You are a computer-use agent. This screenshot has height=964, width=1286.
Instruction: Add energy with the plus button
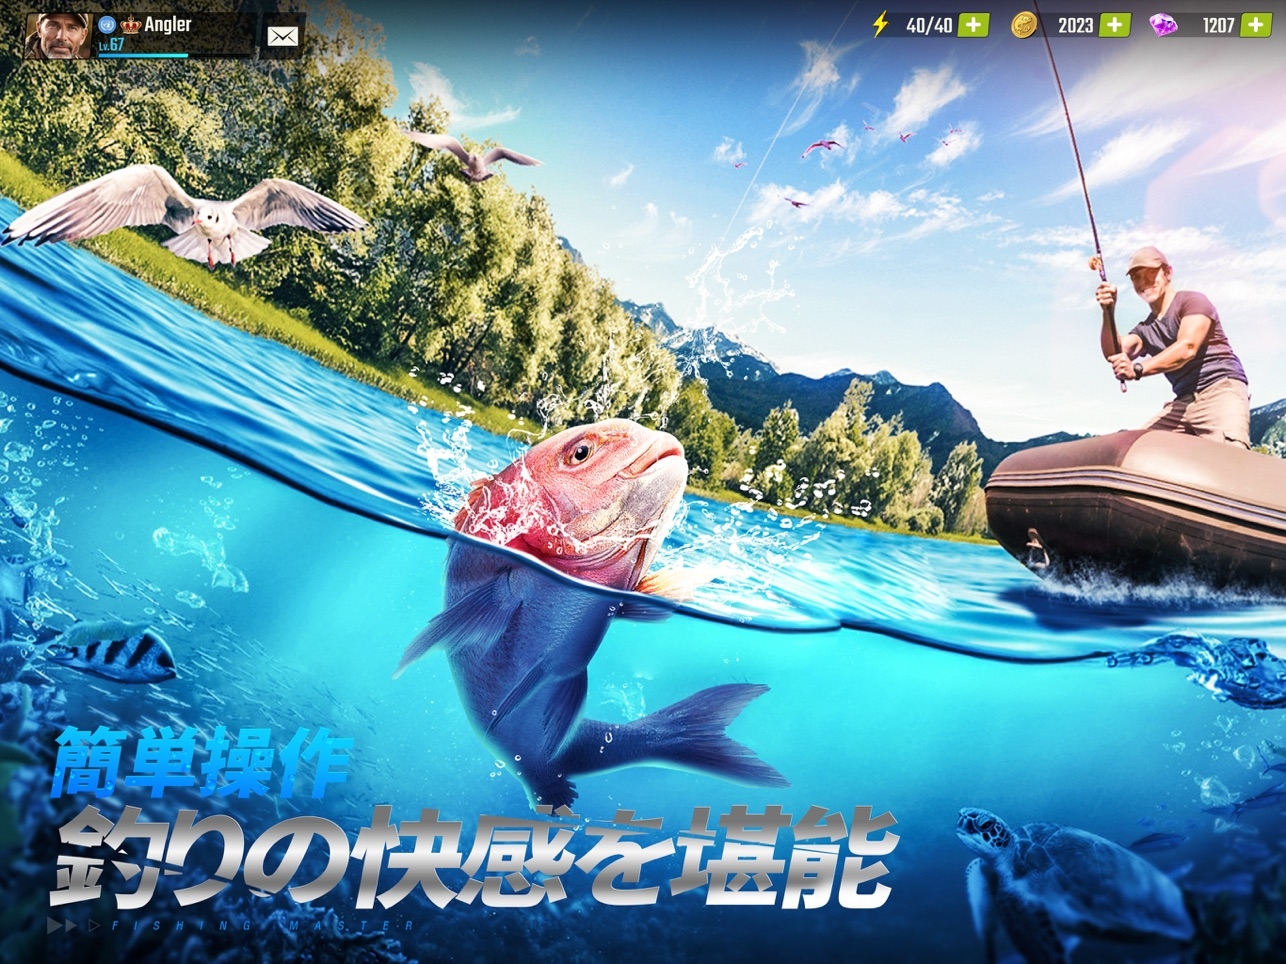973,25
